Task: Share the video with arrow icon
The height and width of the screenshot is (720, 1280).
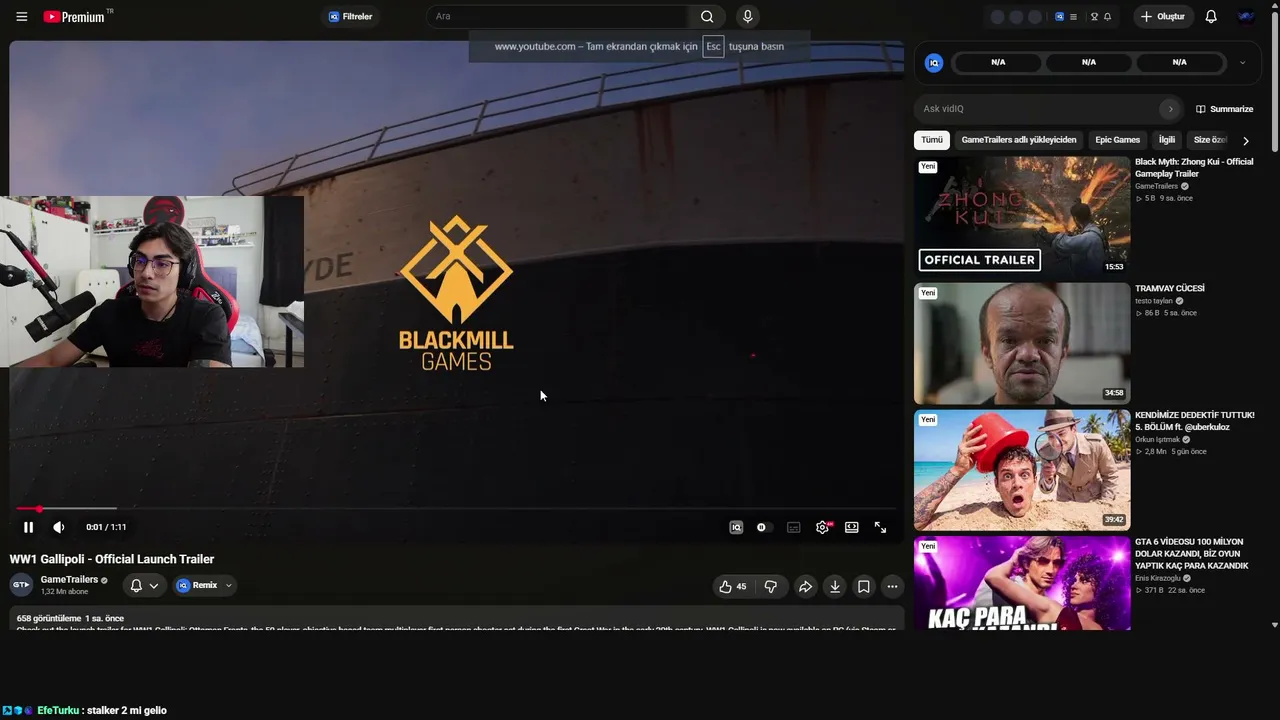Action: coord(805,587)
